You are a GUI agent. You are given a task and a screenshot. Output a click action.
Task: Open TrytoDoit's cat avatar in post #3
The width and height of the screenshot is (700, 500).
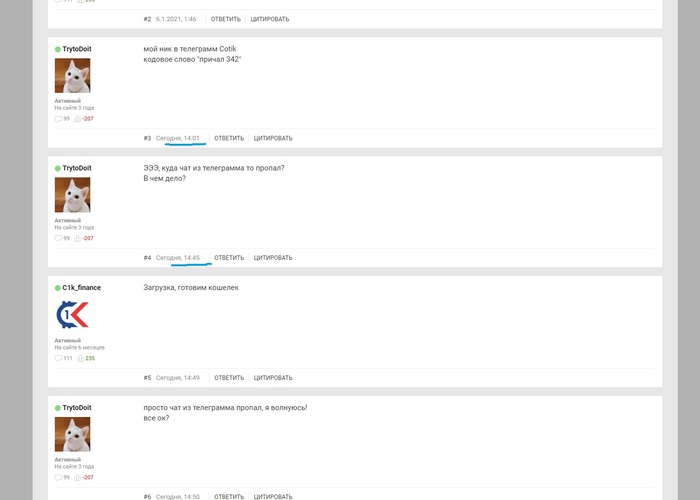tap(72, 75)
